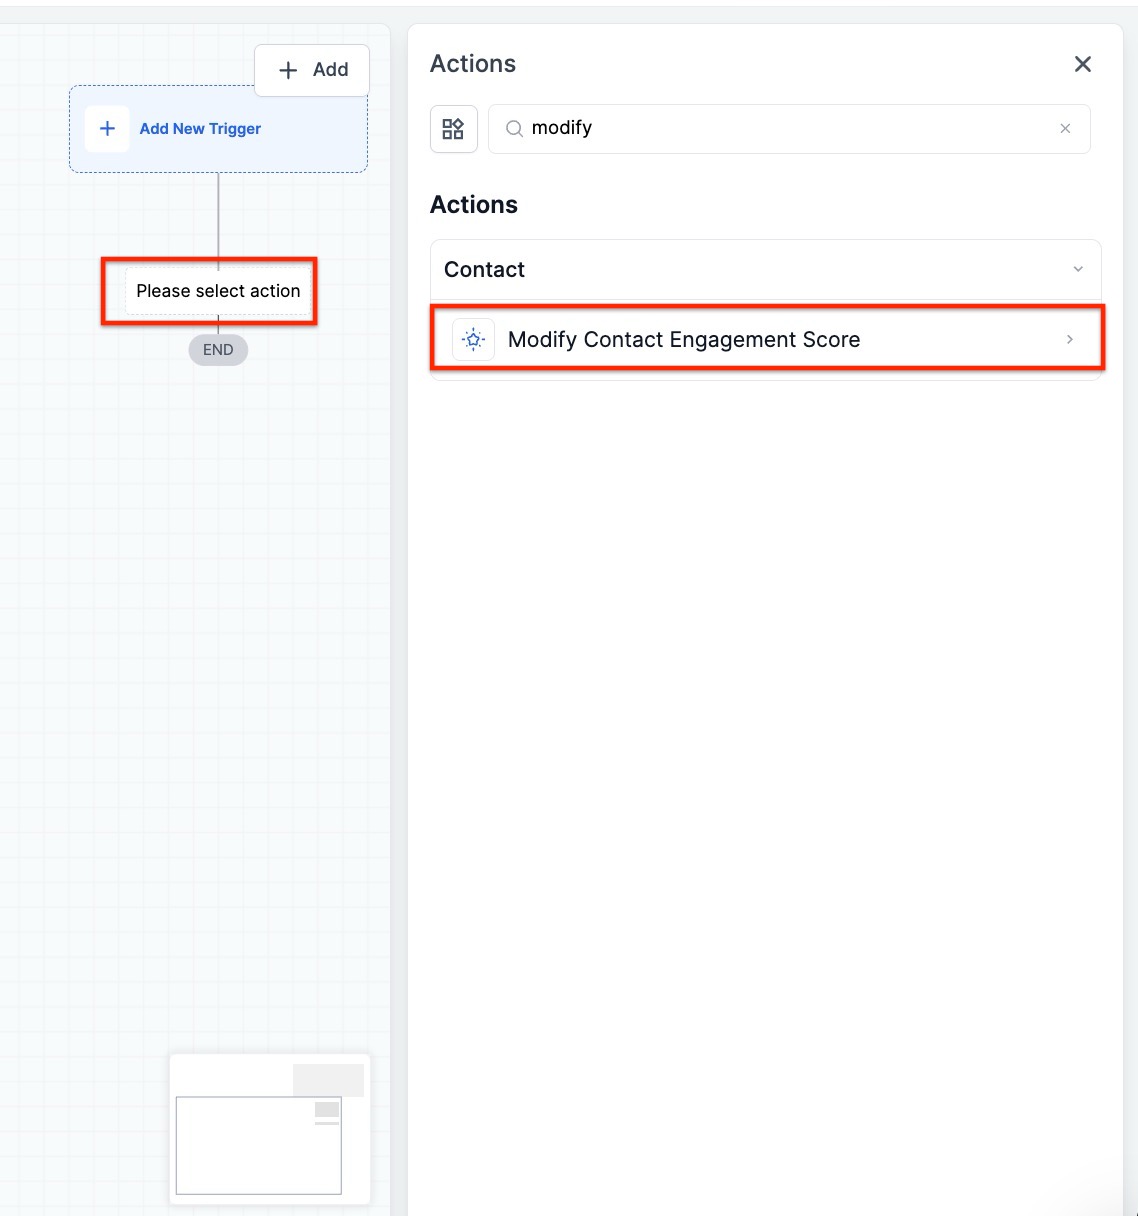This screenshot has width=1138, height=1216.
Task: Click the magnifier icon in the search box
Action: [x=514, y=129]
